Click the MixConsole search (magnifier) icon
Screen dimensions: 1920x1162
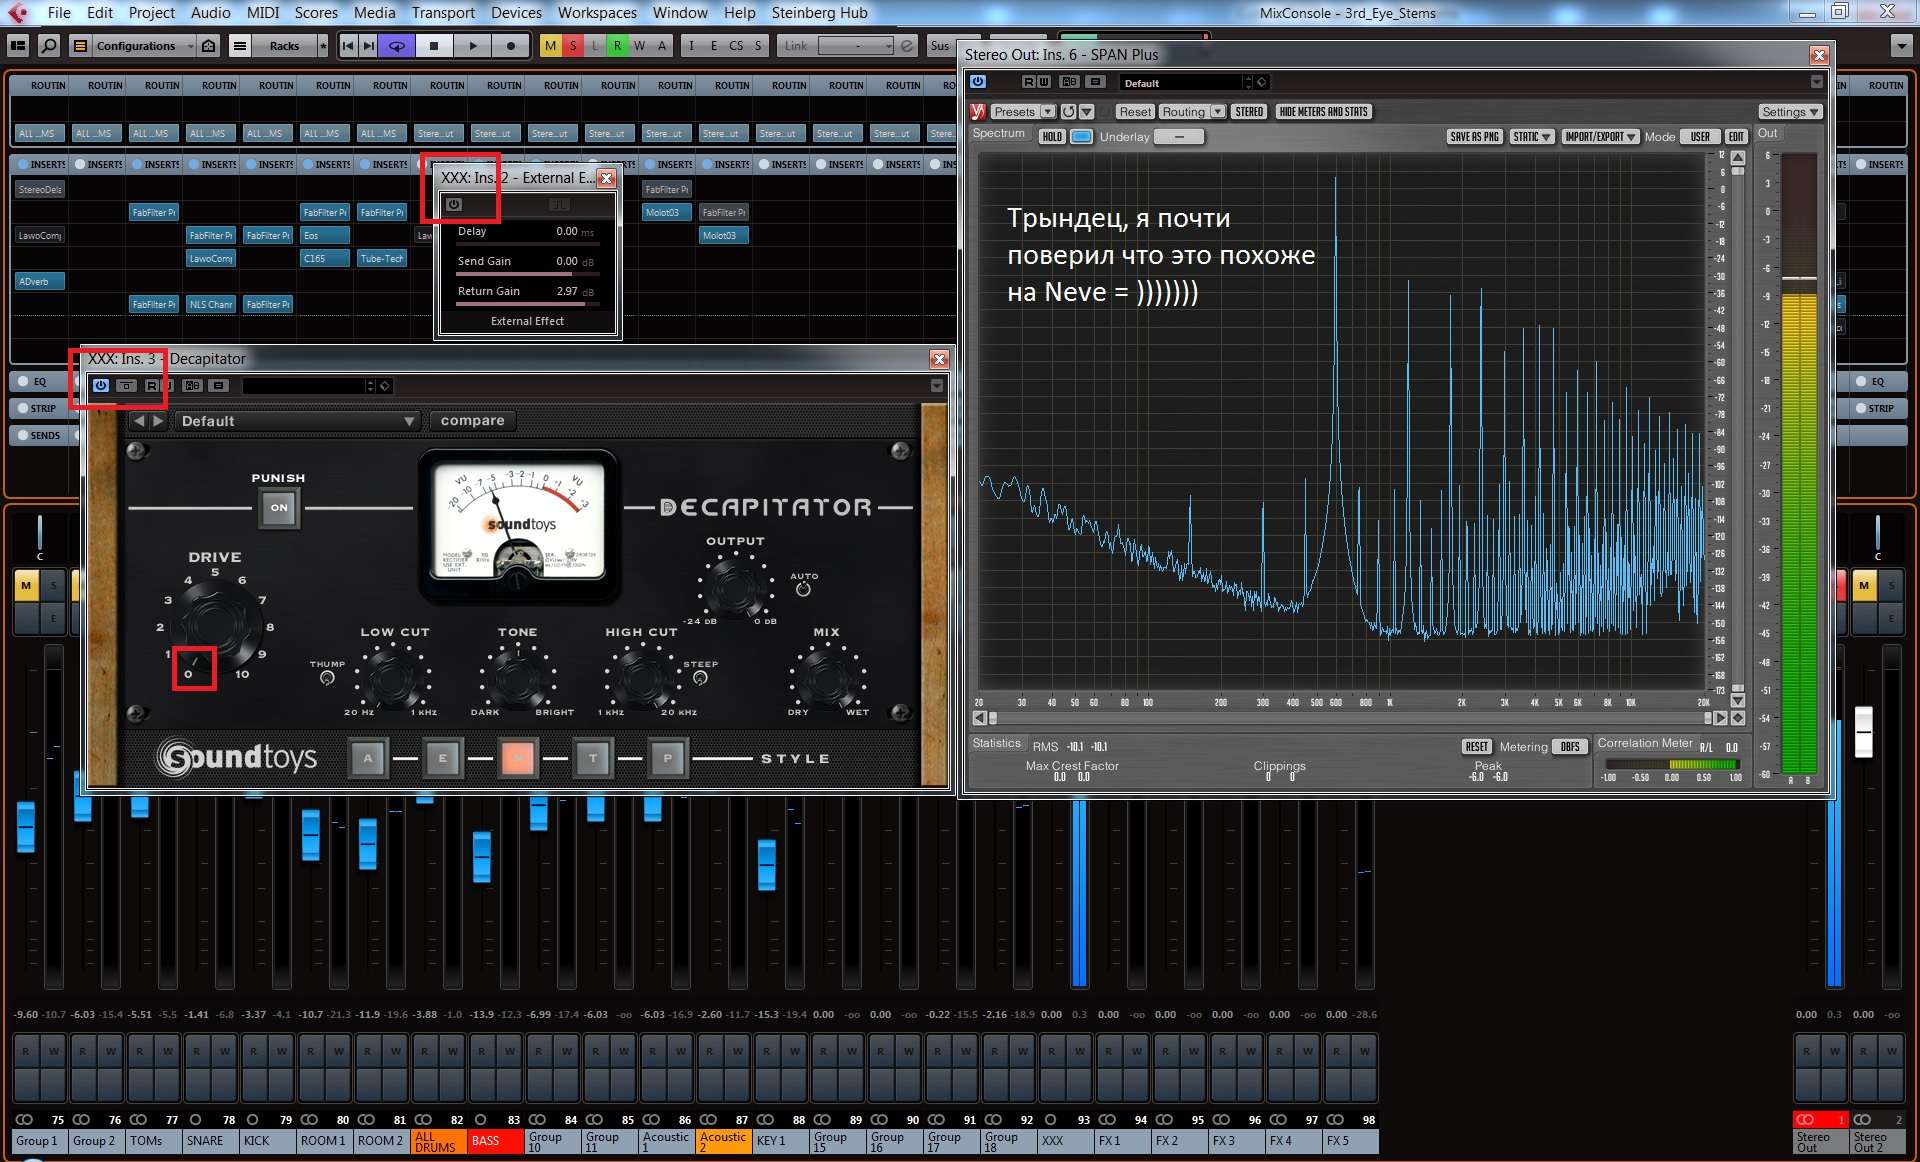pos(48,46)
